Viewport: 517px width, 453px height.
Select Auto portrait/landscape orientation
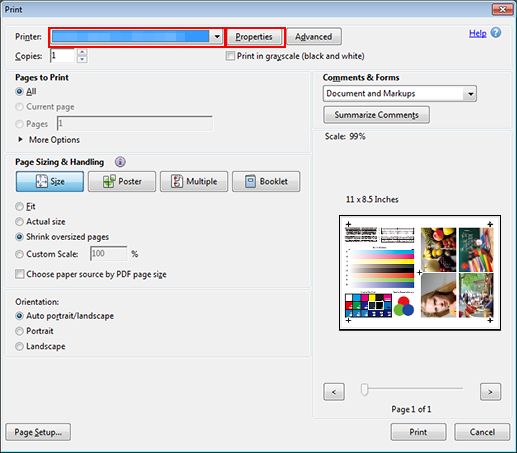pyautogui.click(x=19, y=316)
